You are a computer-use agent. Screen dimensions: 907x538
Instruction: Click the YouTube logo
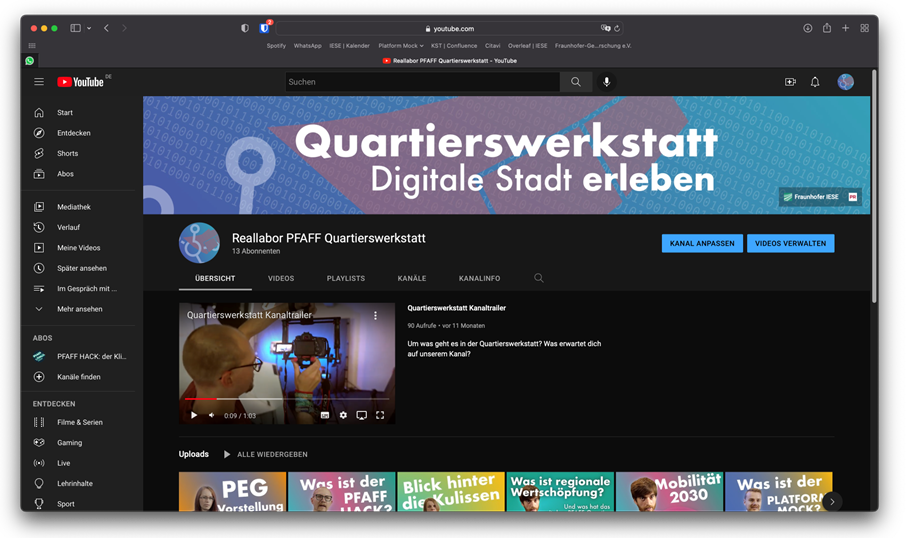click(x=80, y=82)
